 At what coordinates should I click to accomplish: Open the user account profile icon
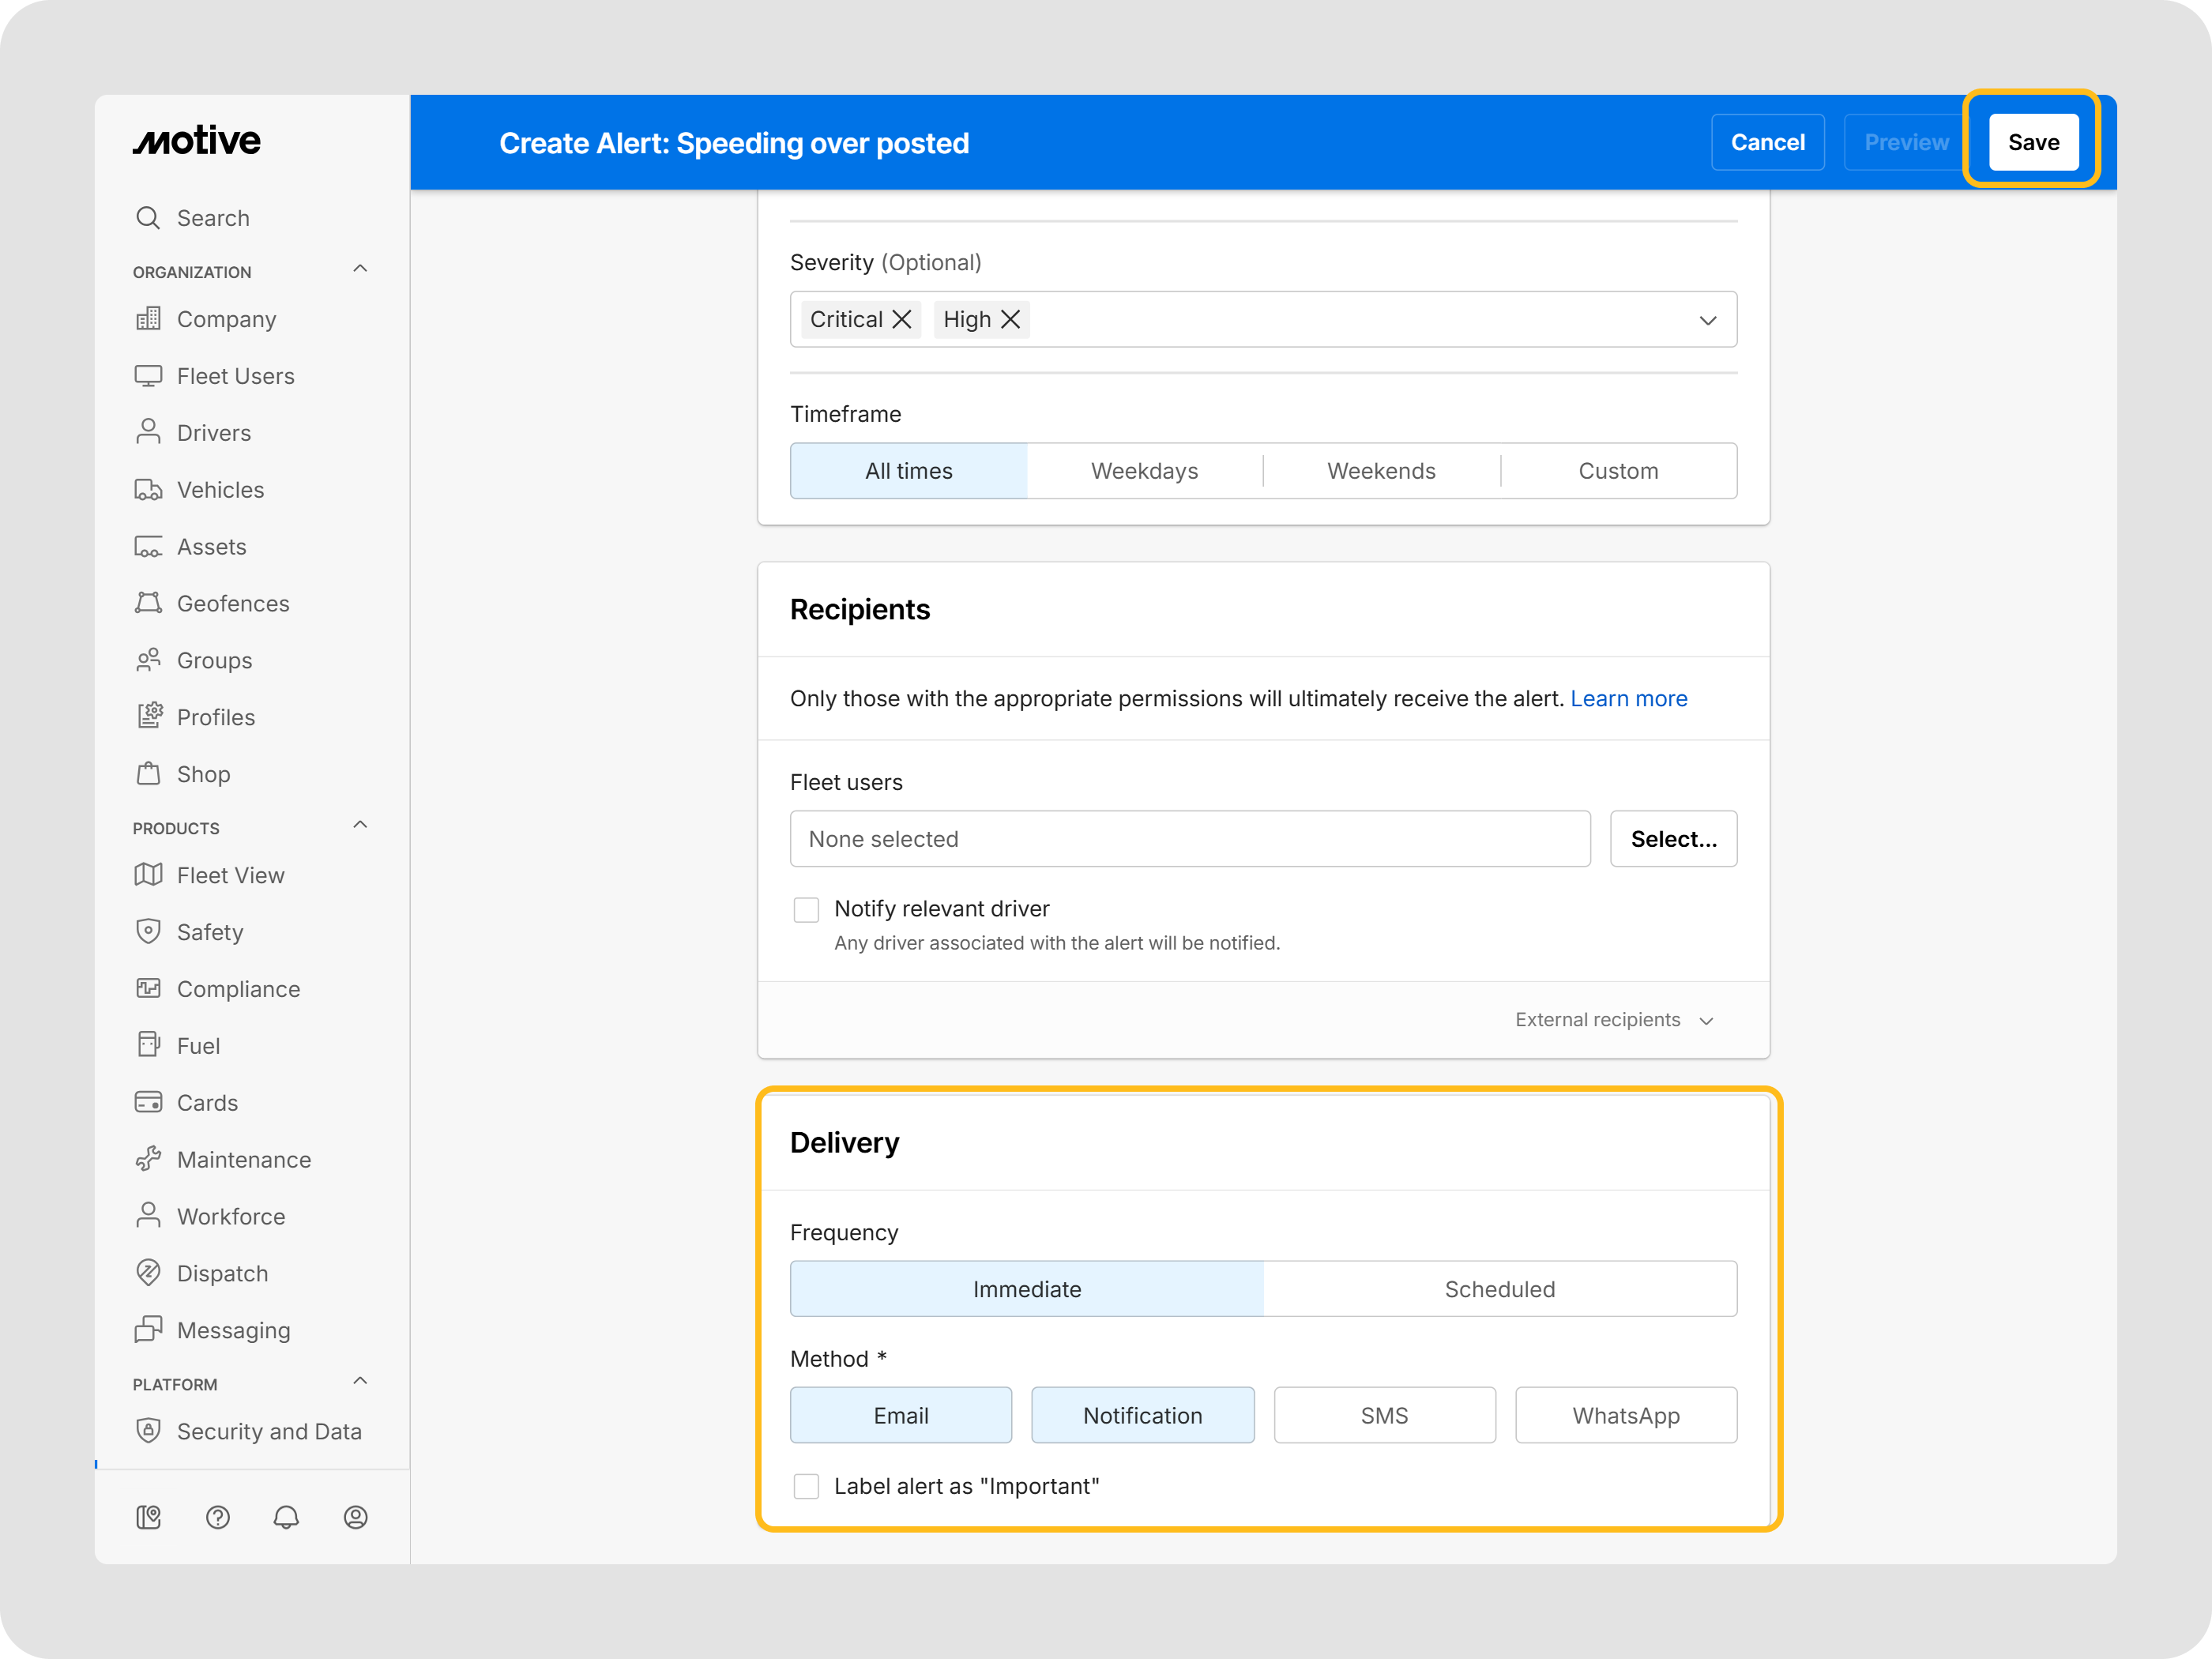coord(355,1518)
